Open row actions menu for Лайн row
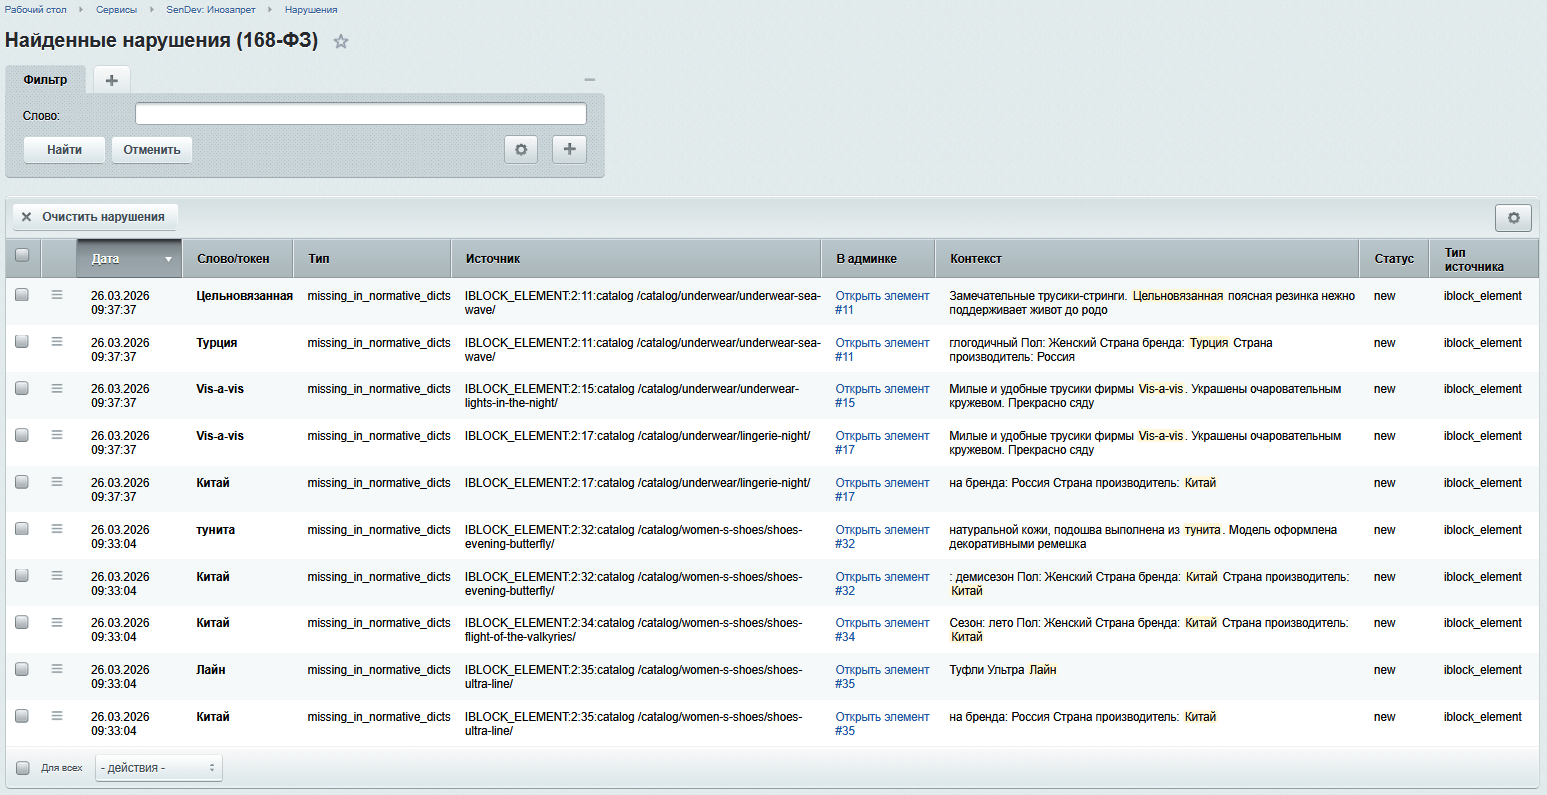The height and width of the screenshot is (795, 1547). click(x=57, y=669)
